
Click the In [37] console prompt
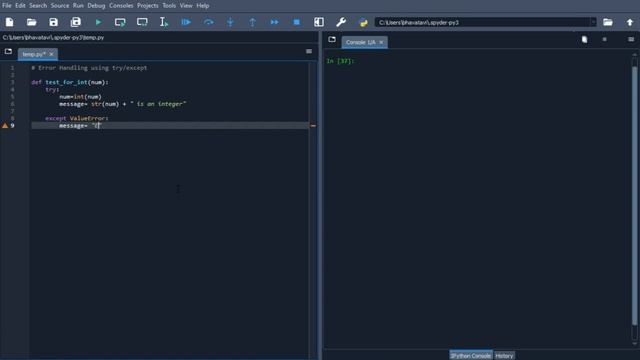pos(340,61)
